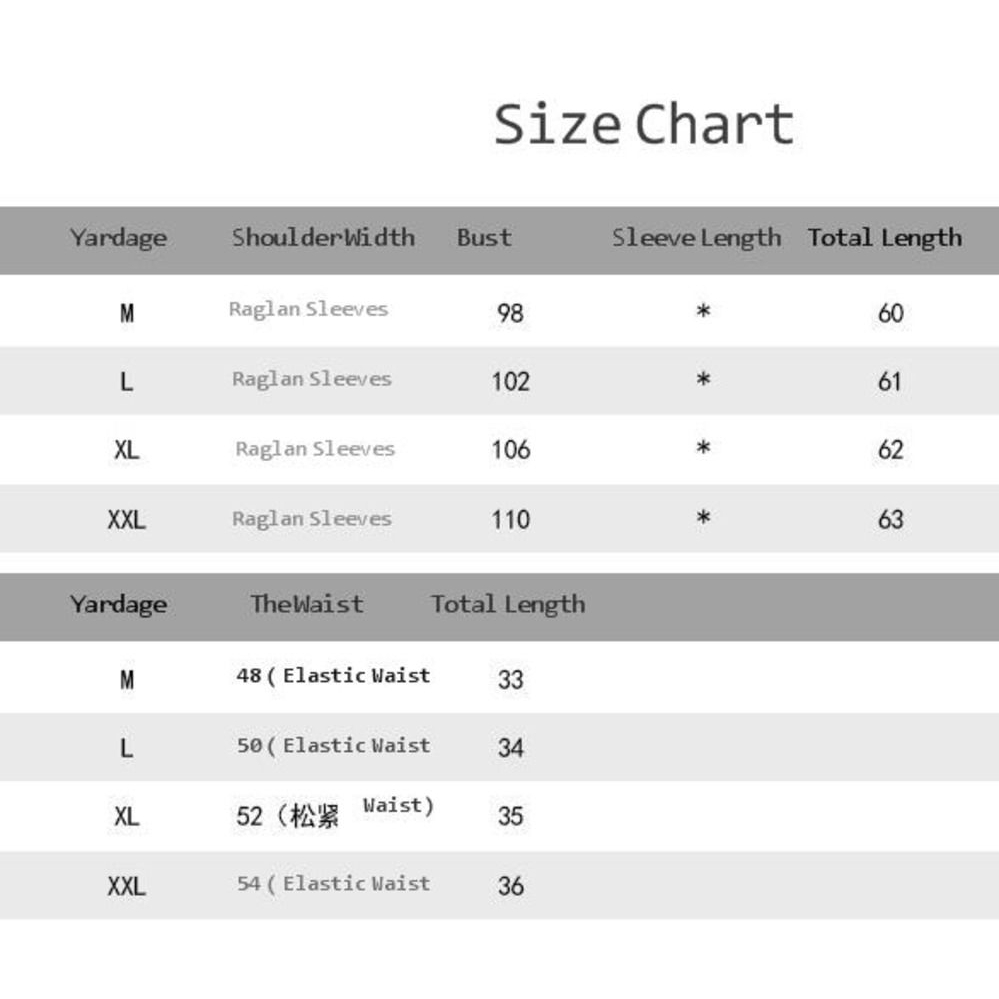
Task: Select the total length value 63
Action: [x=890, y=519]
